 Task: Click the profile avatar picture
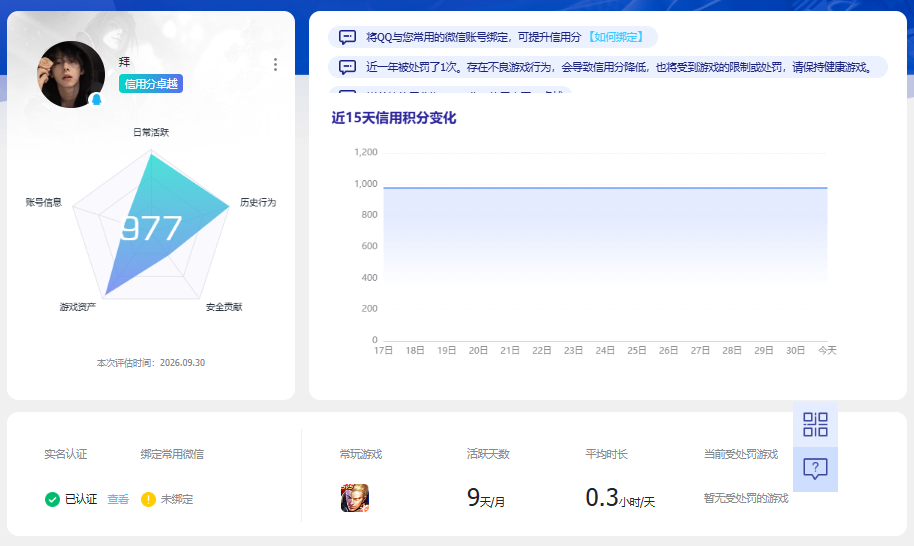(x=71, y=74)
